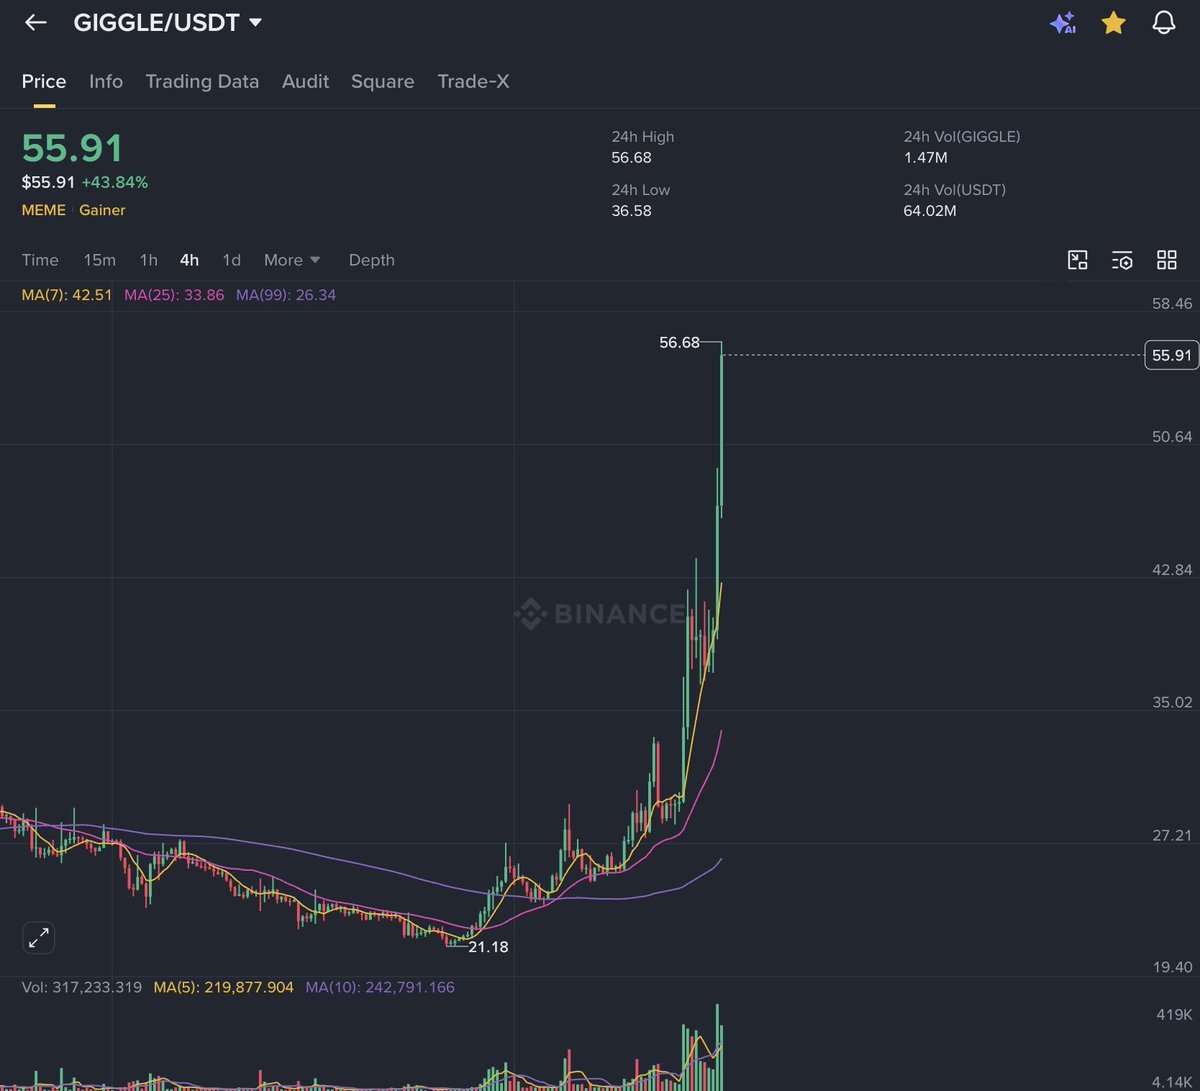
Task: Open price alerts bell icon
Action: [1164, 23]
